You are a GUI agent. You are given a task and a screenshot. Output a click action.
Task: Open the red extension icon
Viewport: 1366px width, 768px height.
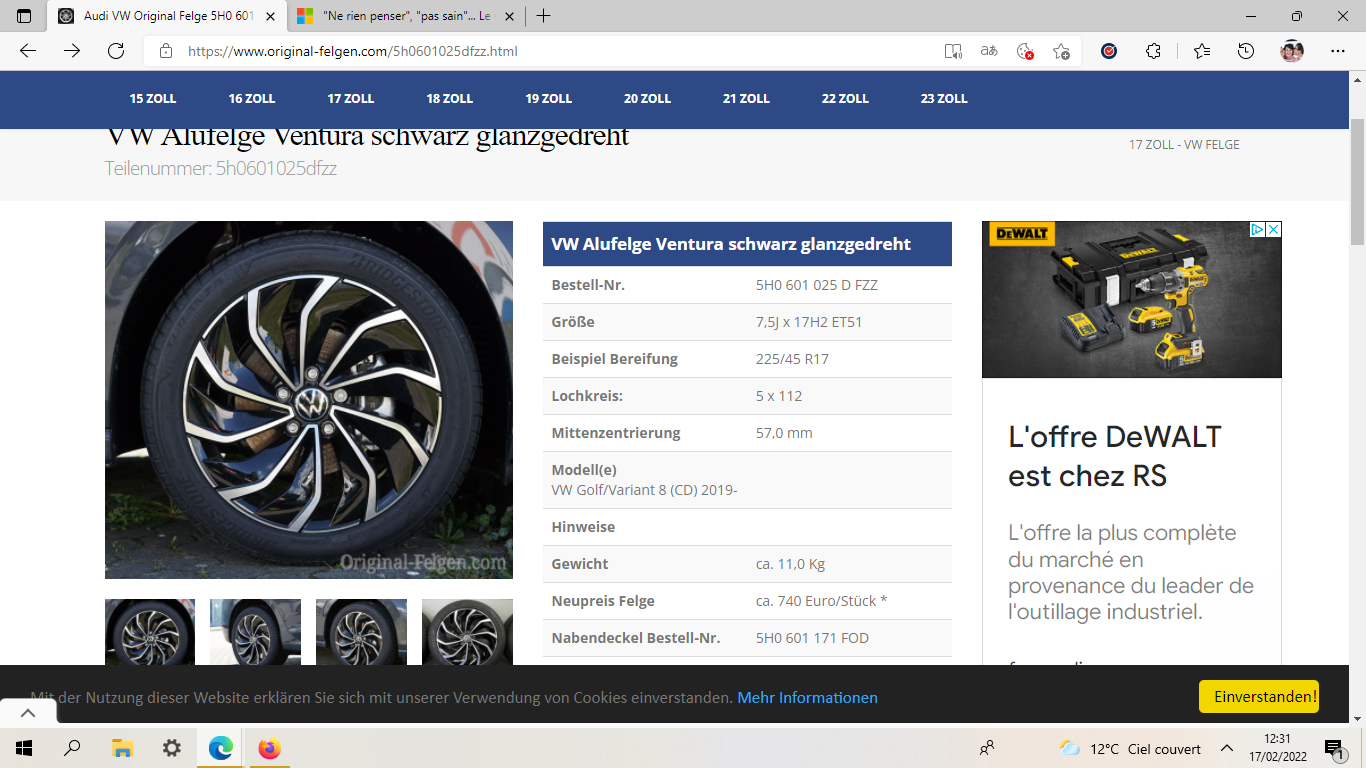click(1109, 51)
